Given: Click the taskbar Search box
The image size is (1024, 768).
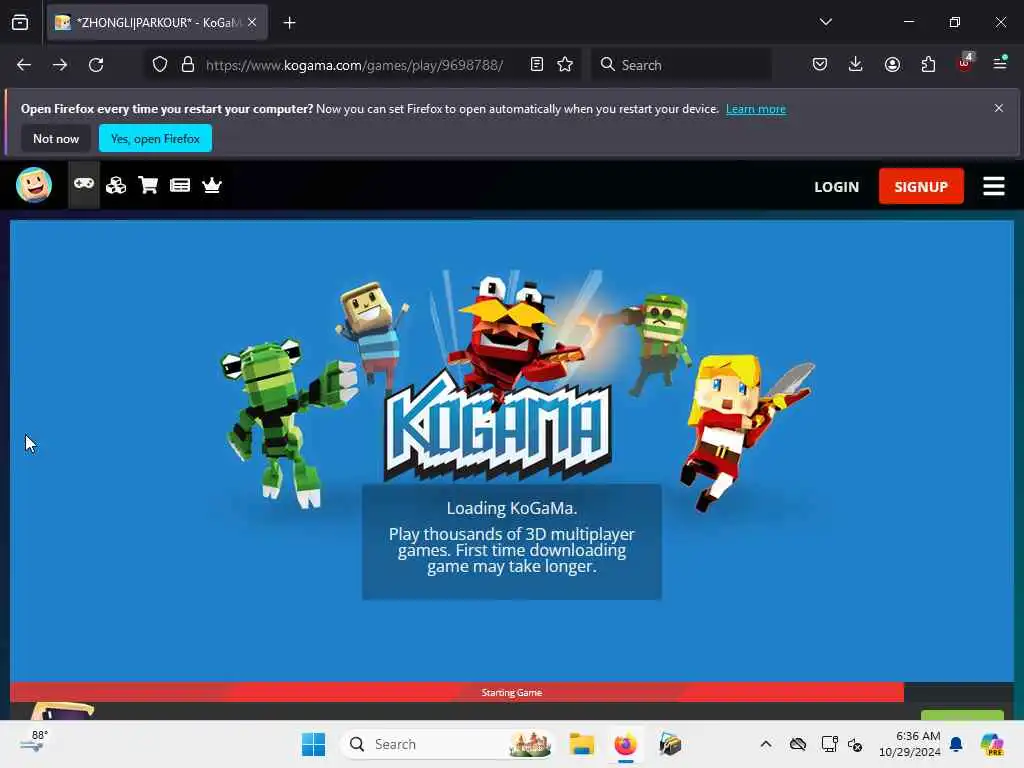Looking at the screenshot, I should click(447, 744).
